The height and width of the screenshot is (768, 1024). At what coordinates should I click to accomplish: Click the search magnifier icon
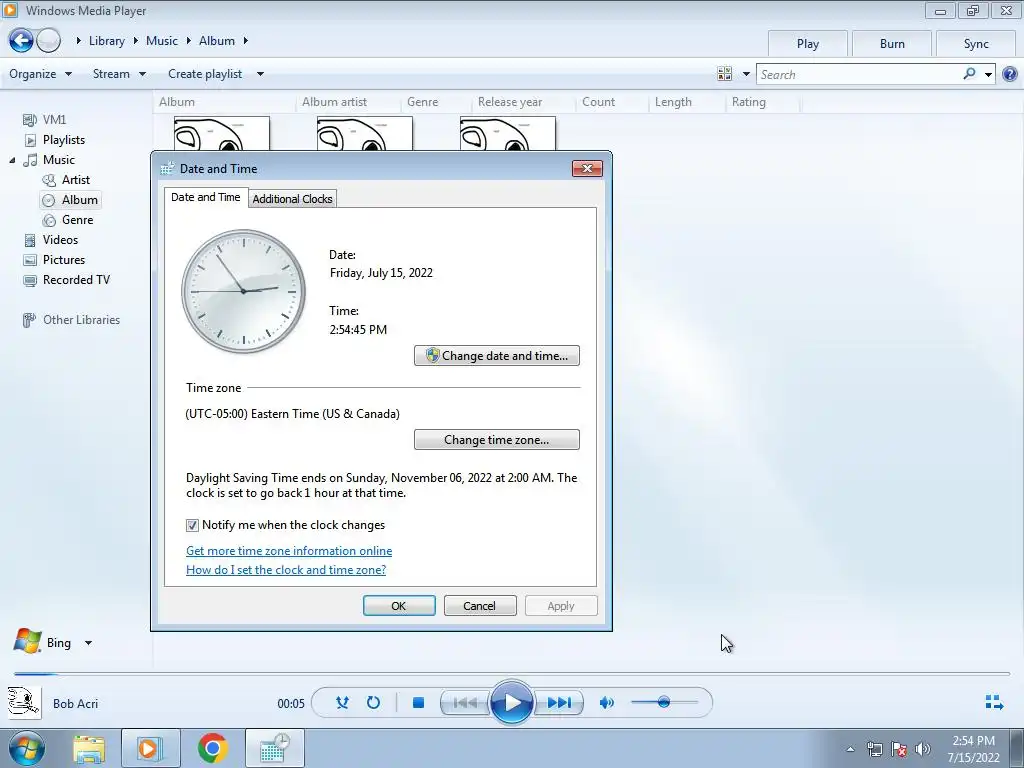tap(969, 74)
